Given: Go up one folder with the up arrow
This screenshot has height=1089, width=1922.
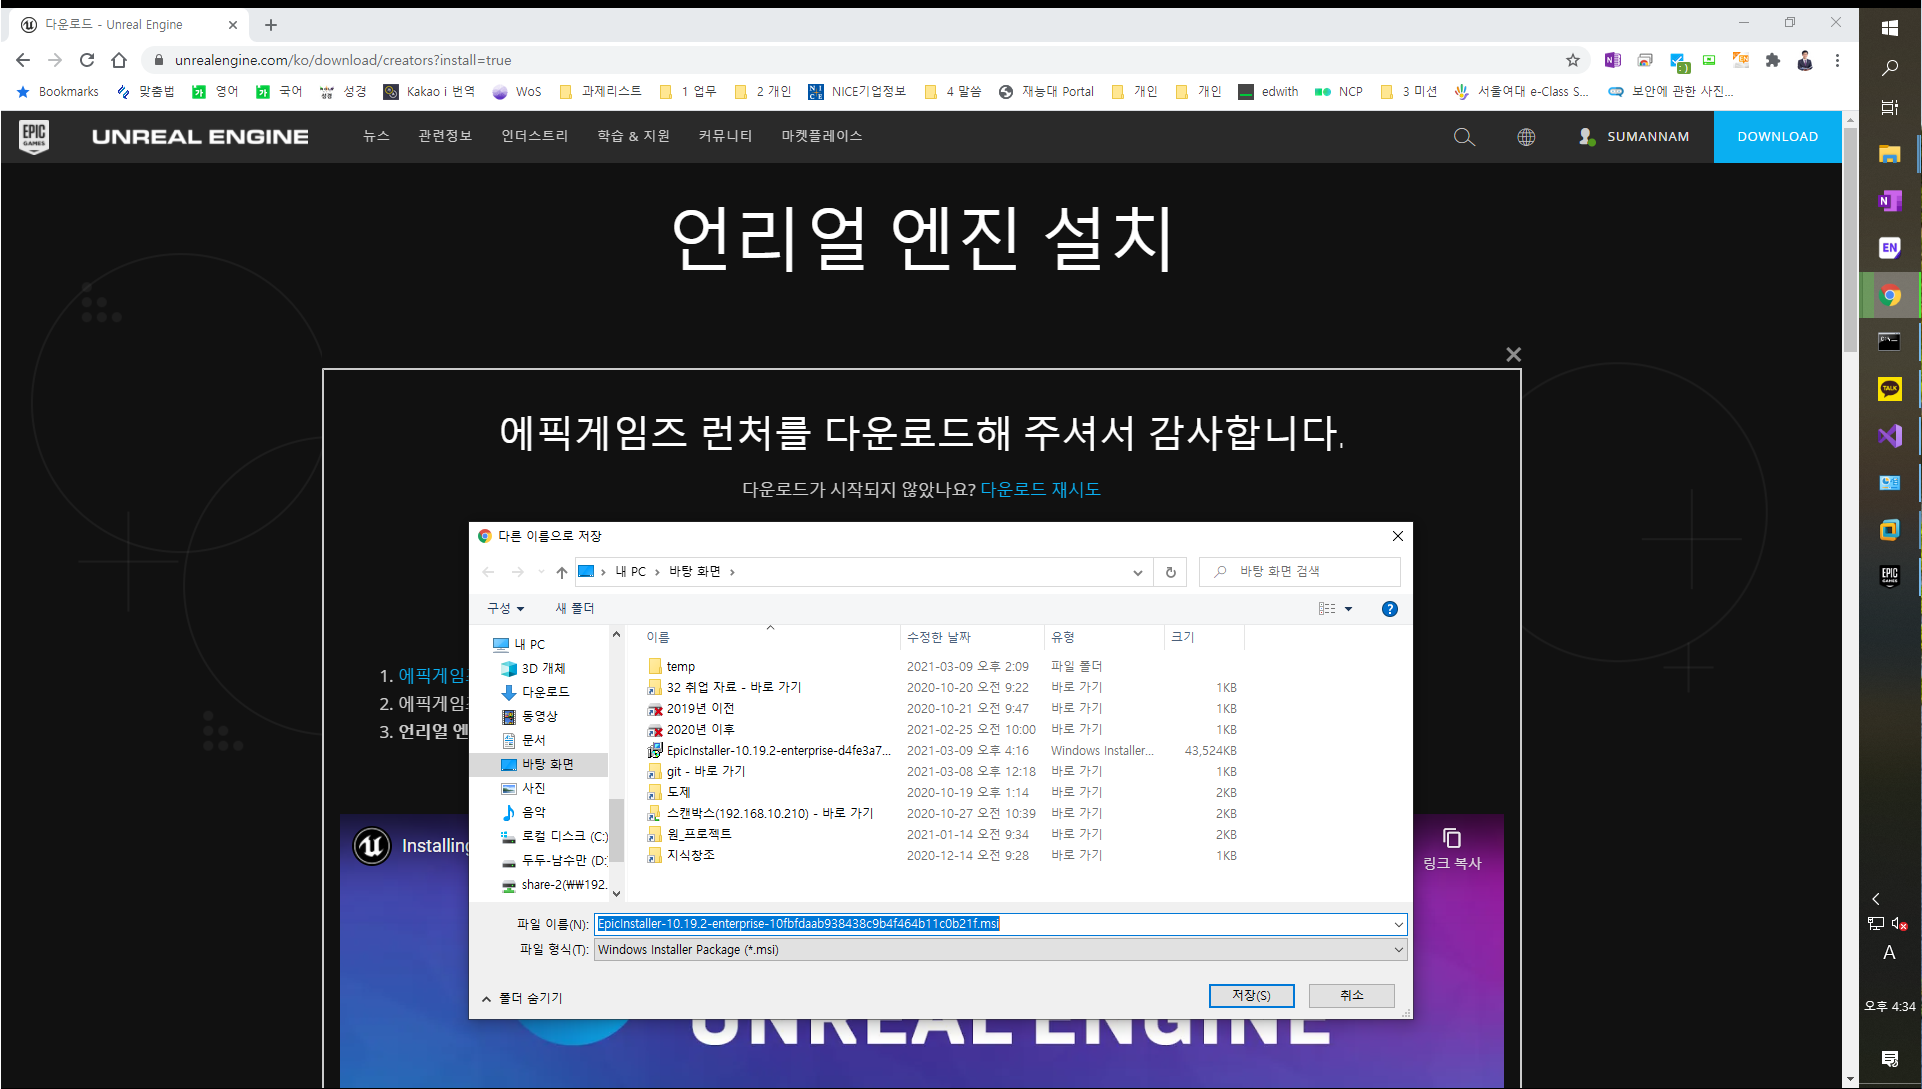Looking at the screenshot, I should coord(562,572).
